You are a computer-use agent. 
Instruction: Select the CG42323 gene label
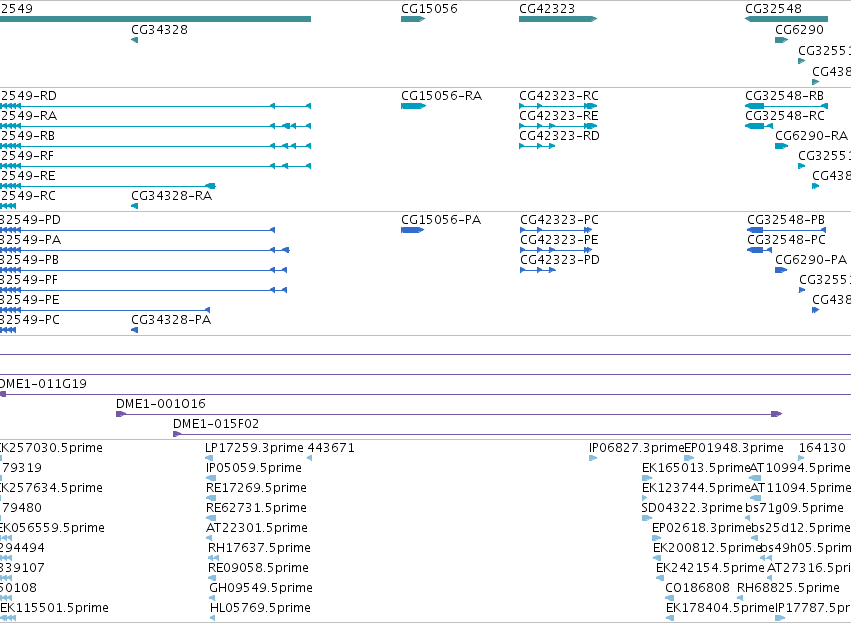point(547,9)
